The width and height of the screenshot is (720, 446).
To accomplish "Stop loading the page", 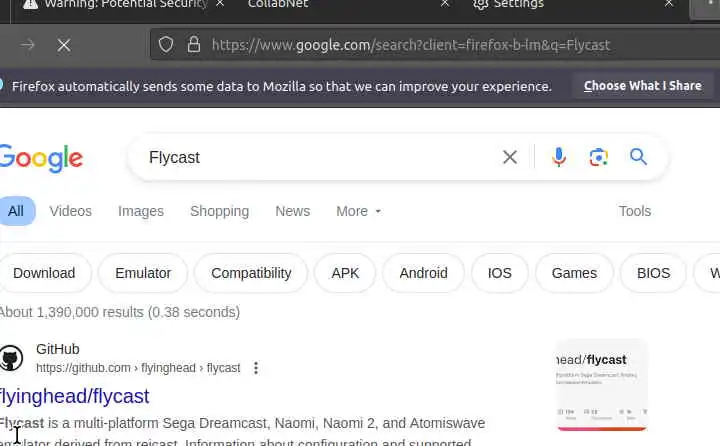I will coord(63,45).
